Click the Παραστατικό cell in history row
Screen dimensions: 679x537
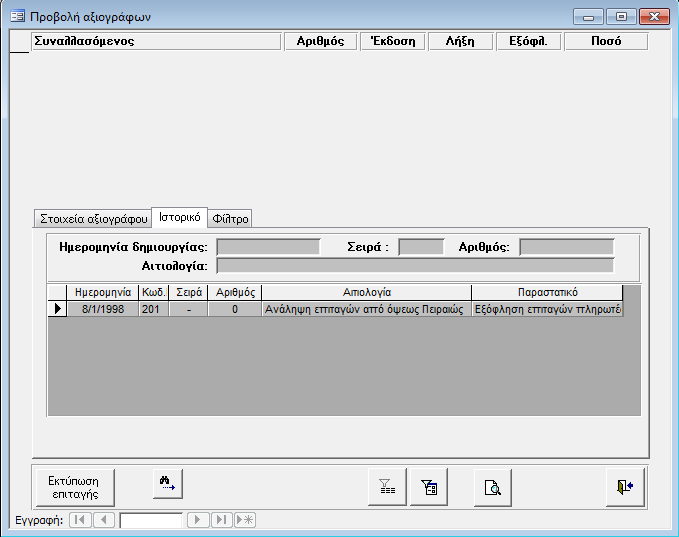[547, 309]
